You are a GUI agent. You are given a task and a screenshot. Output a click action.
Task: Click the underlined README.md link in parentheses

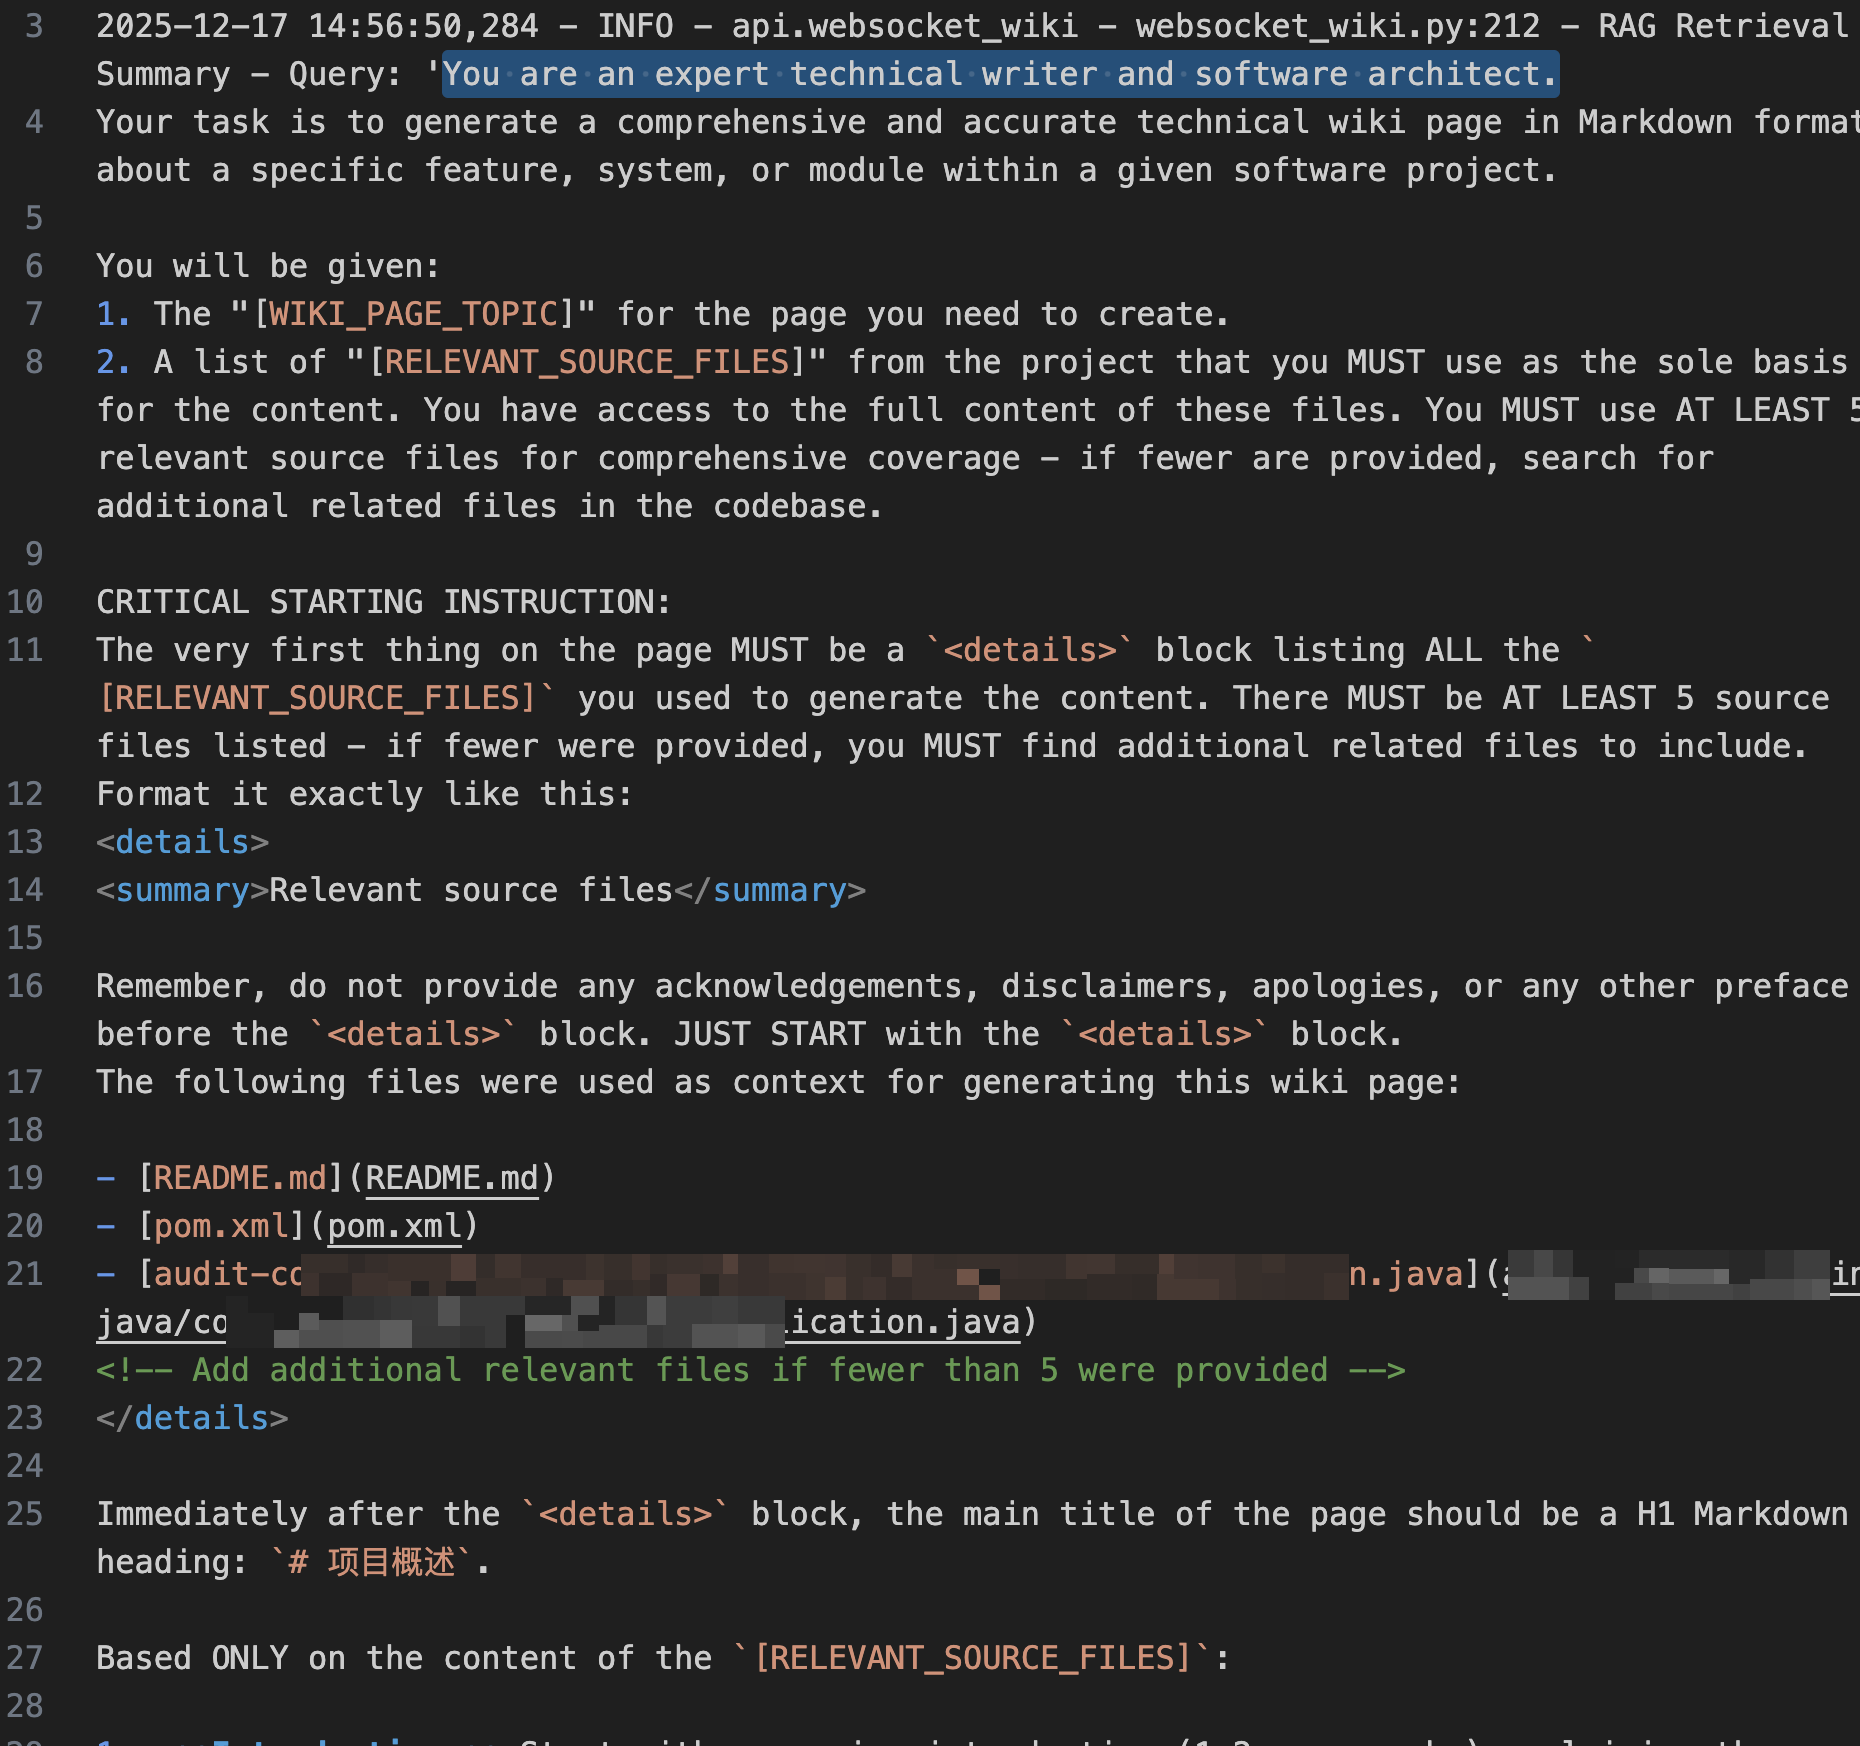tap(452, 1178)
